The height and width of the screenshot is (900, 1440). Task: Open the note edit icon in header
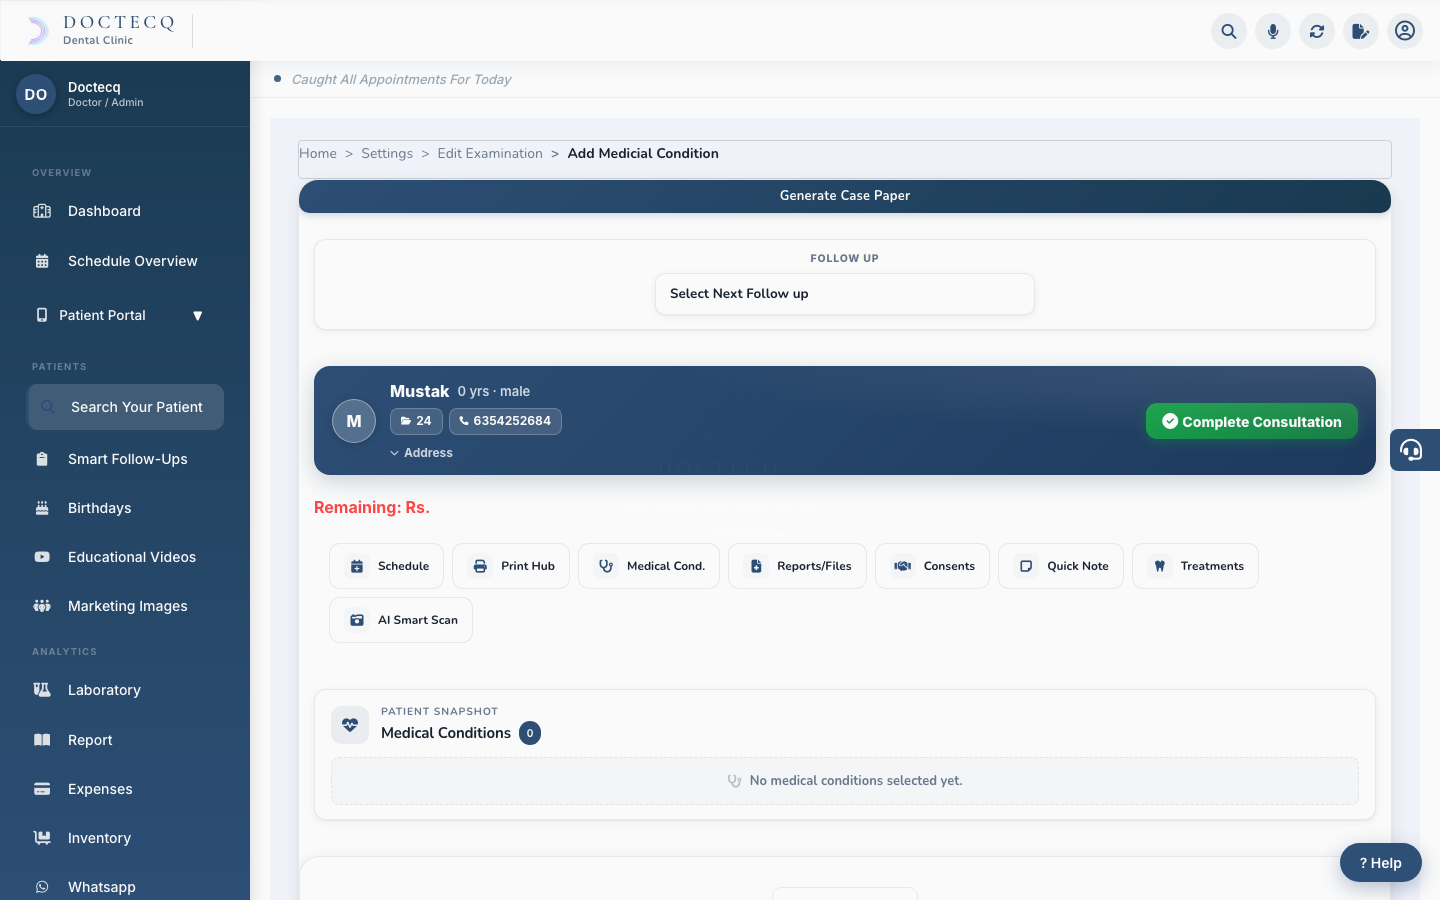pyautogui.click(x=1361, y=31)
